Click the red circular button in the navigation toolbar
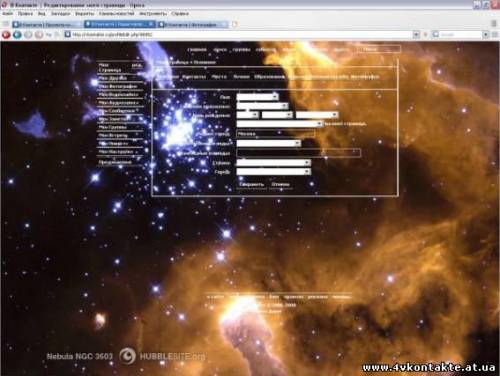Screen dimensions: 500x376 pos(6,35)
